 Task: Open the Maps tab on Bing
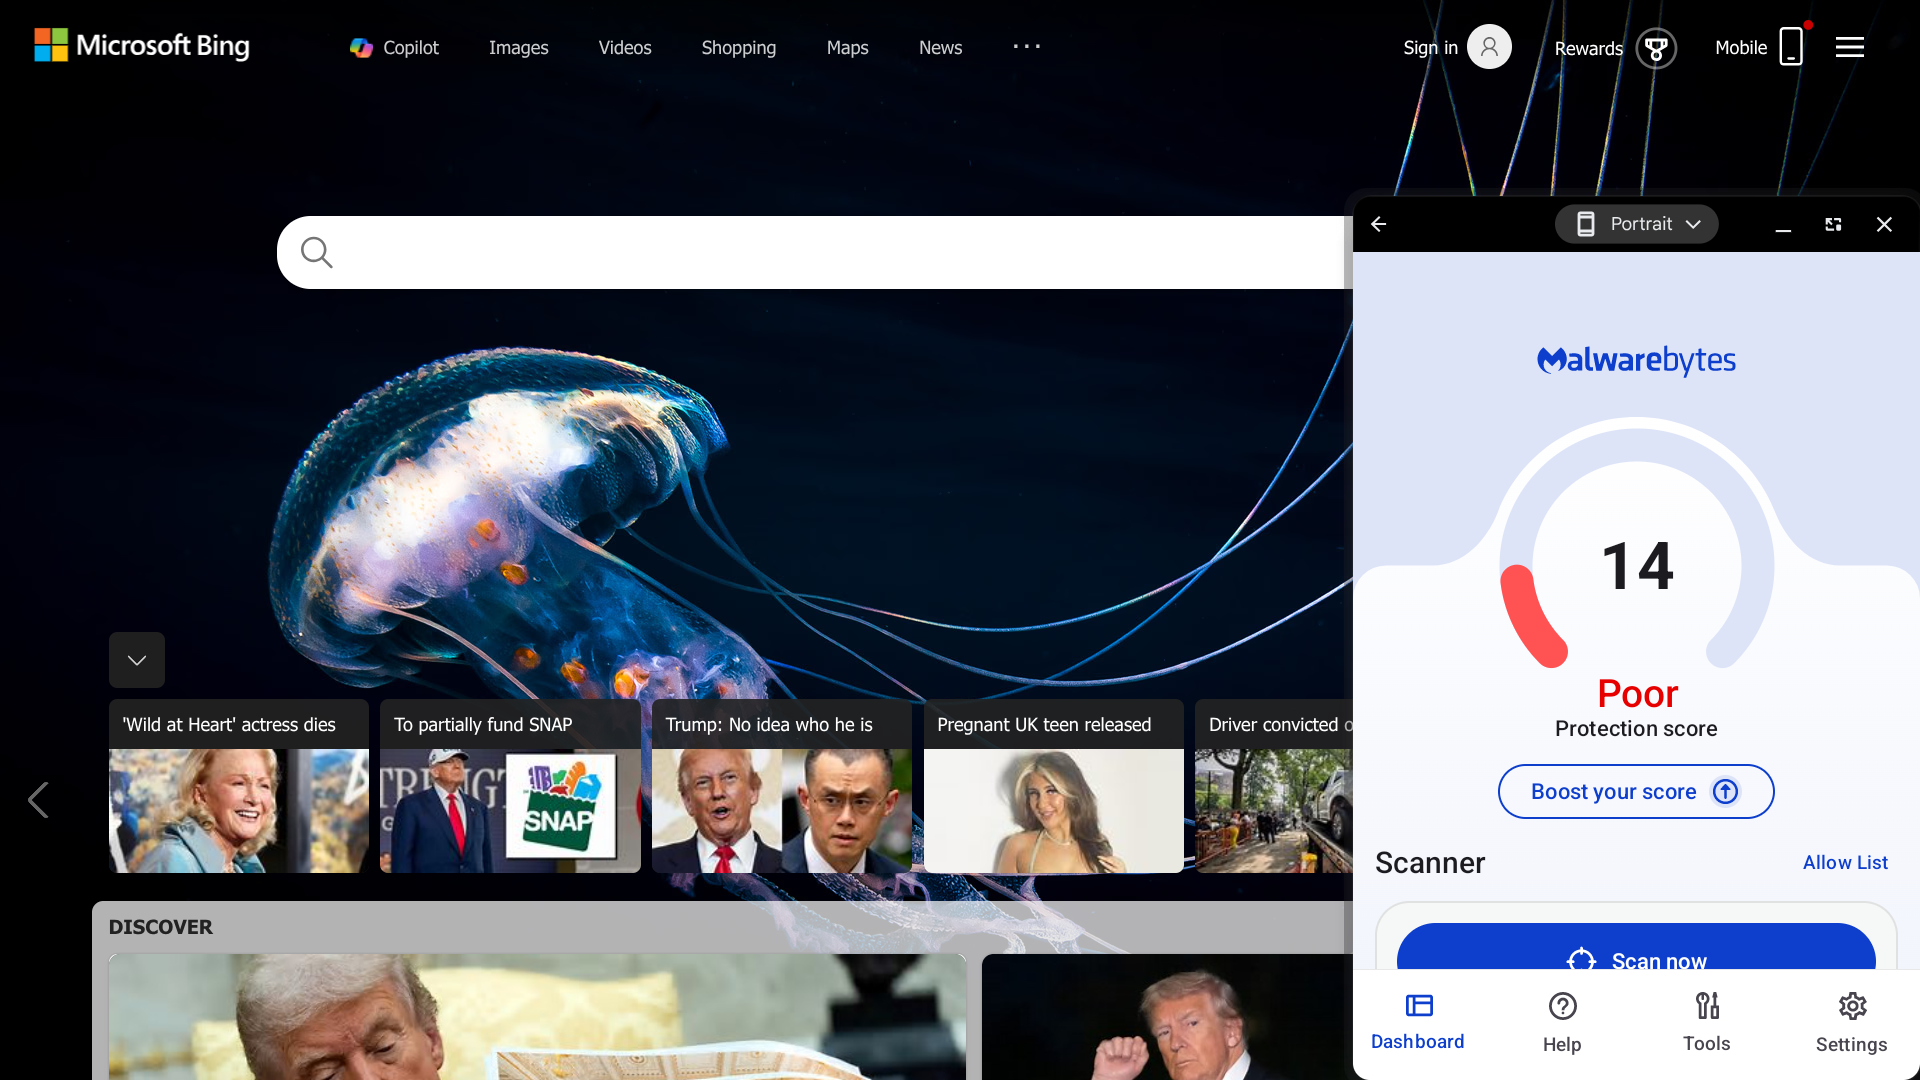coord(847,47)
